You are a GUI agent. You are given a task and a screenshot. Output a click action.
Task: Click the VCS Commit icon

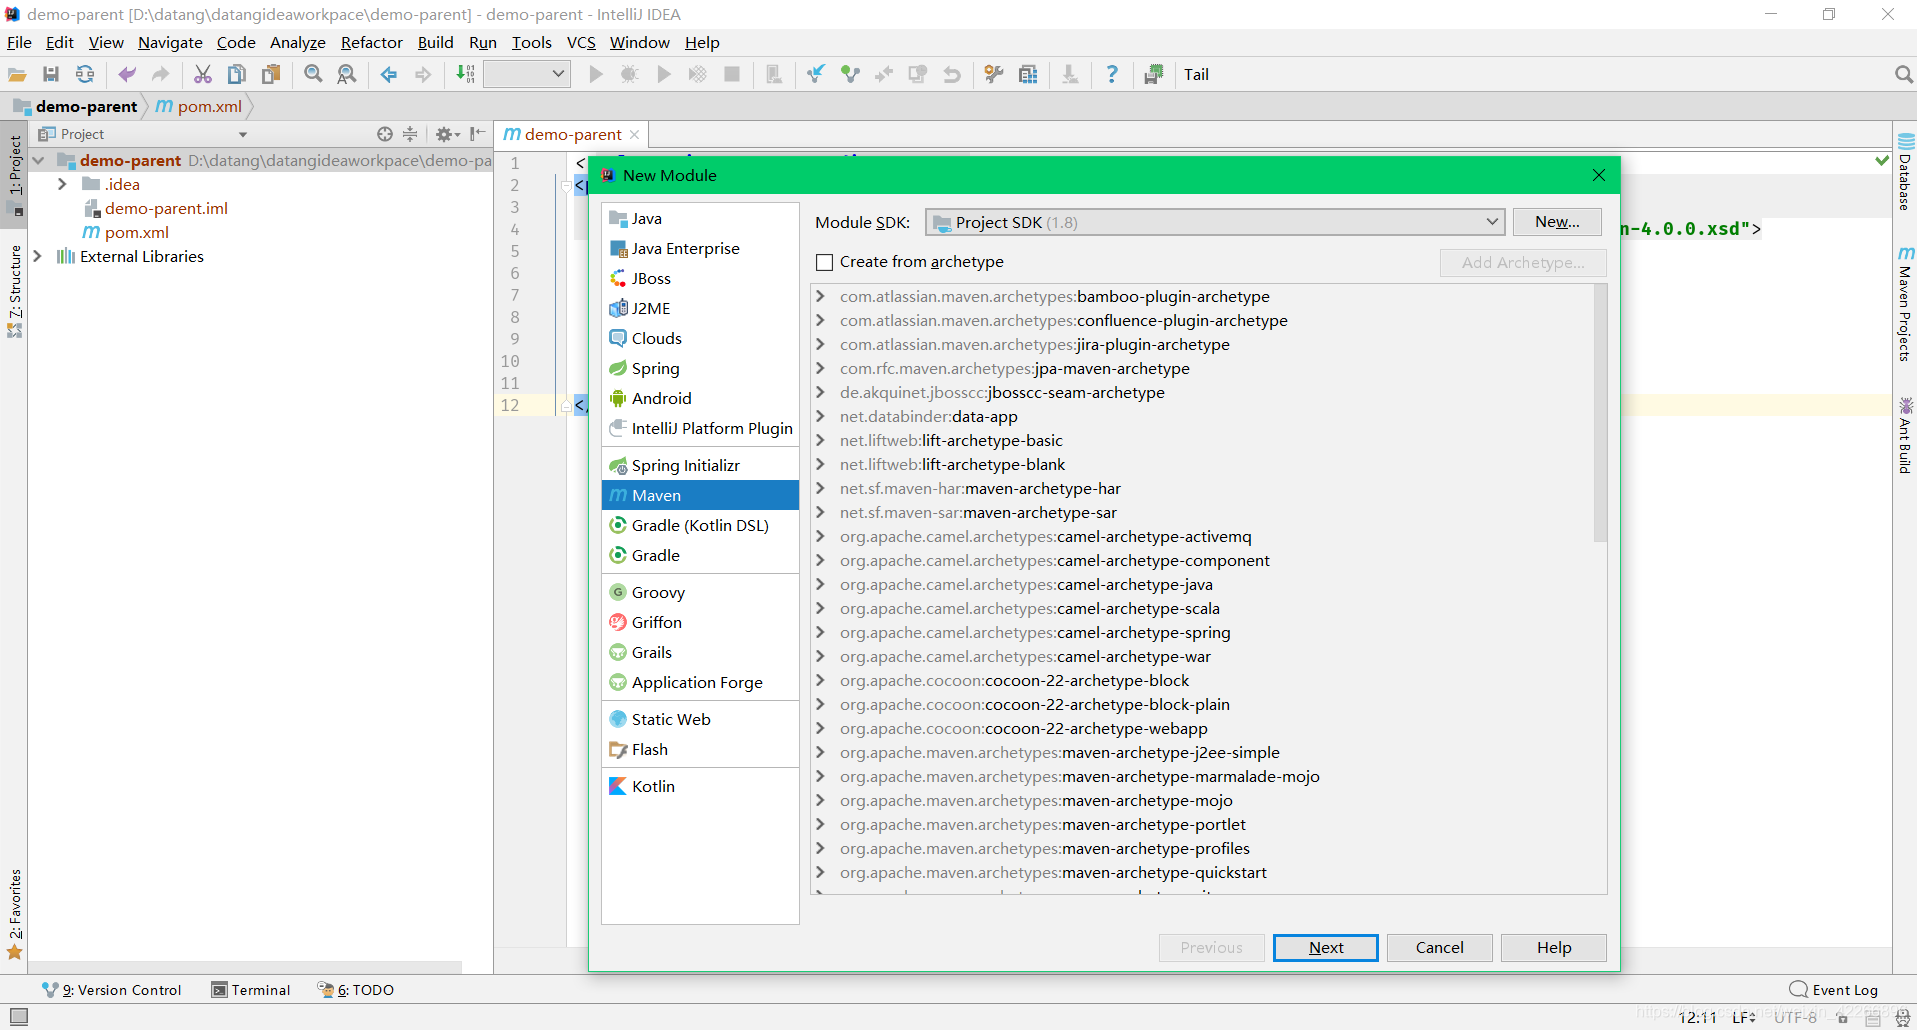coord(850,74)
